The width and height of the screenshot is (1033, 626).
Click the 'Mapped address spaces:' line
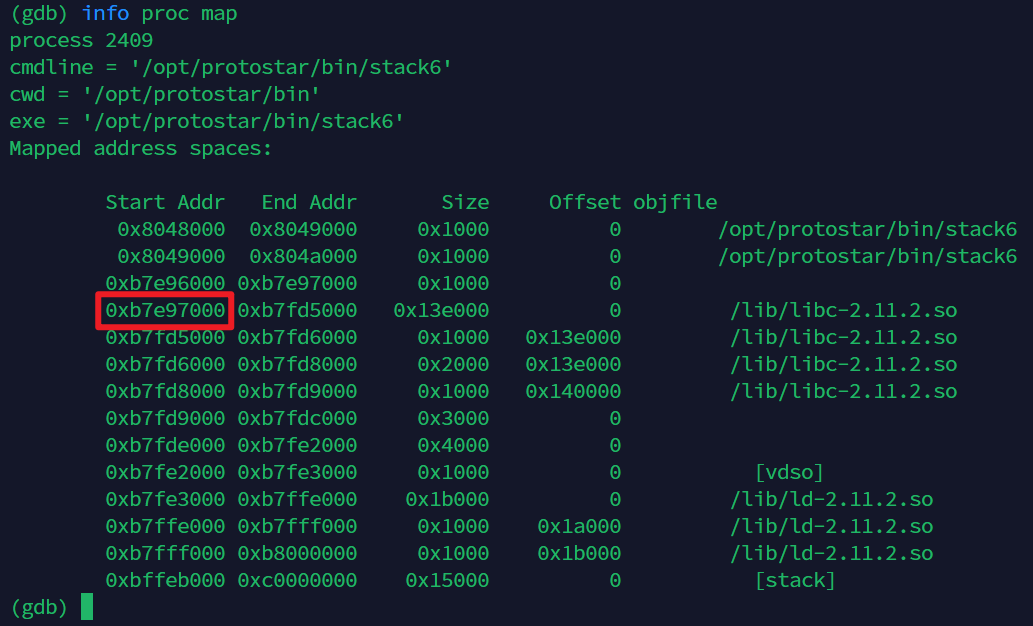[140, 148]
